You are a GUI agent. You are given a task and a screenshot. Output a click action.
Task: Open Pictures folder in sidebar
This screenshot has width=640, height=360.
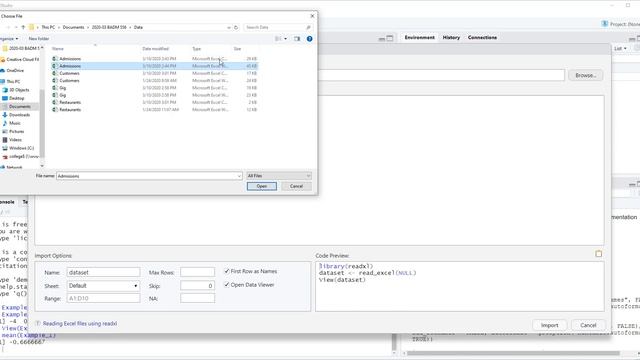(x=16, y=131)
